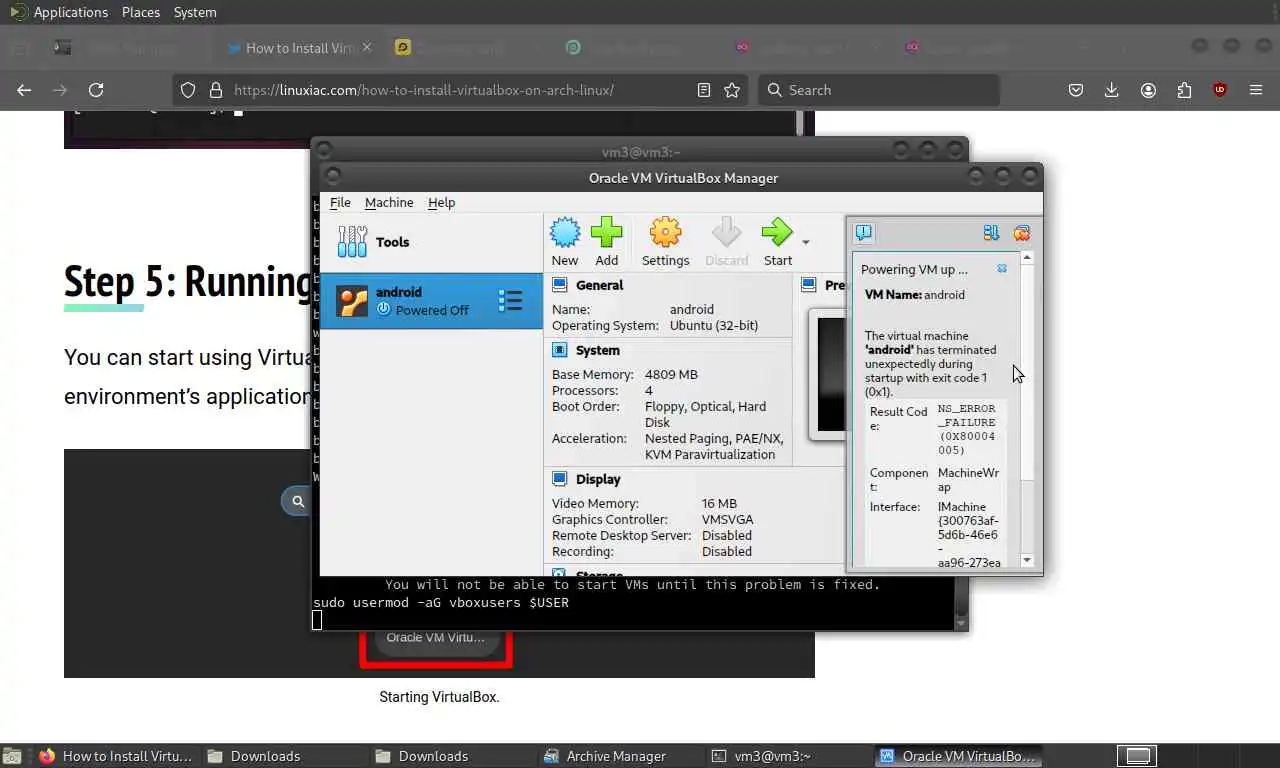Dismiss the Powering VM up notification

coord(1002,269)
